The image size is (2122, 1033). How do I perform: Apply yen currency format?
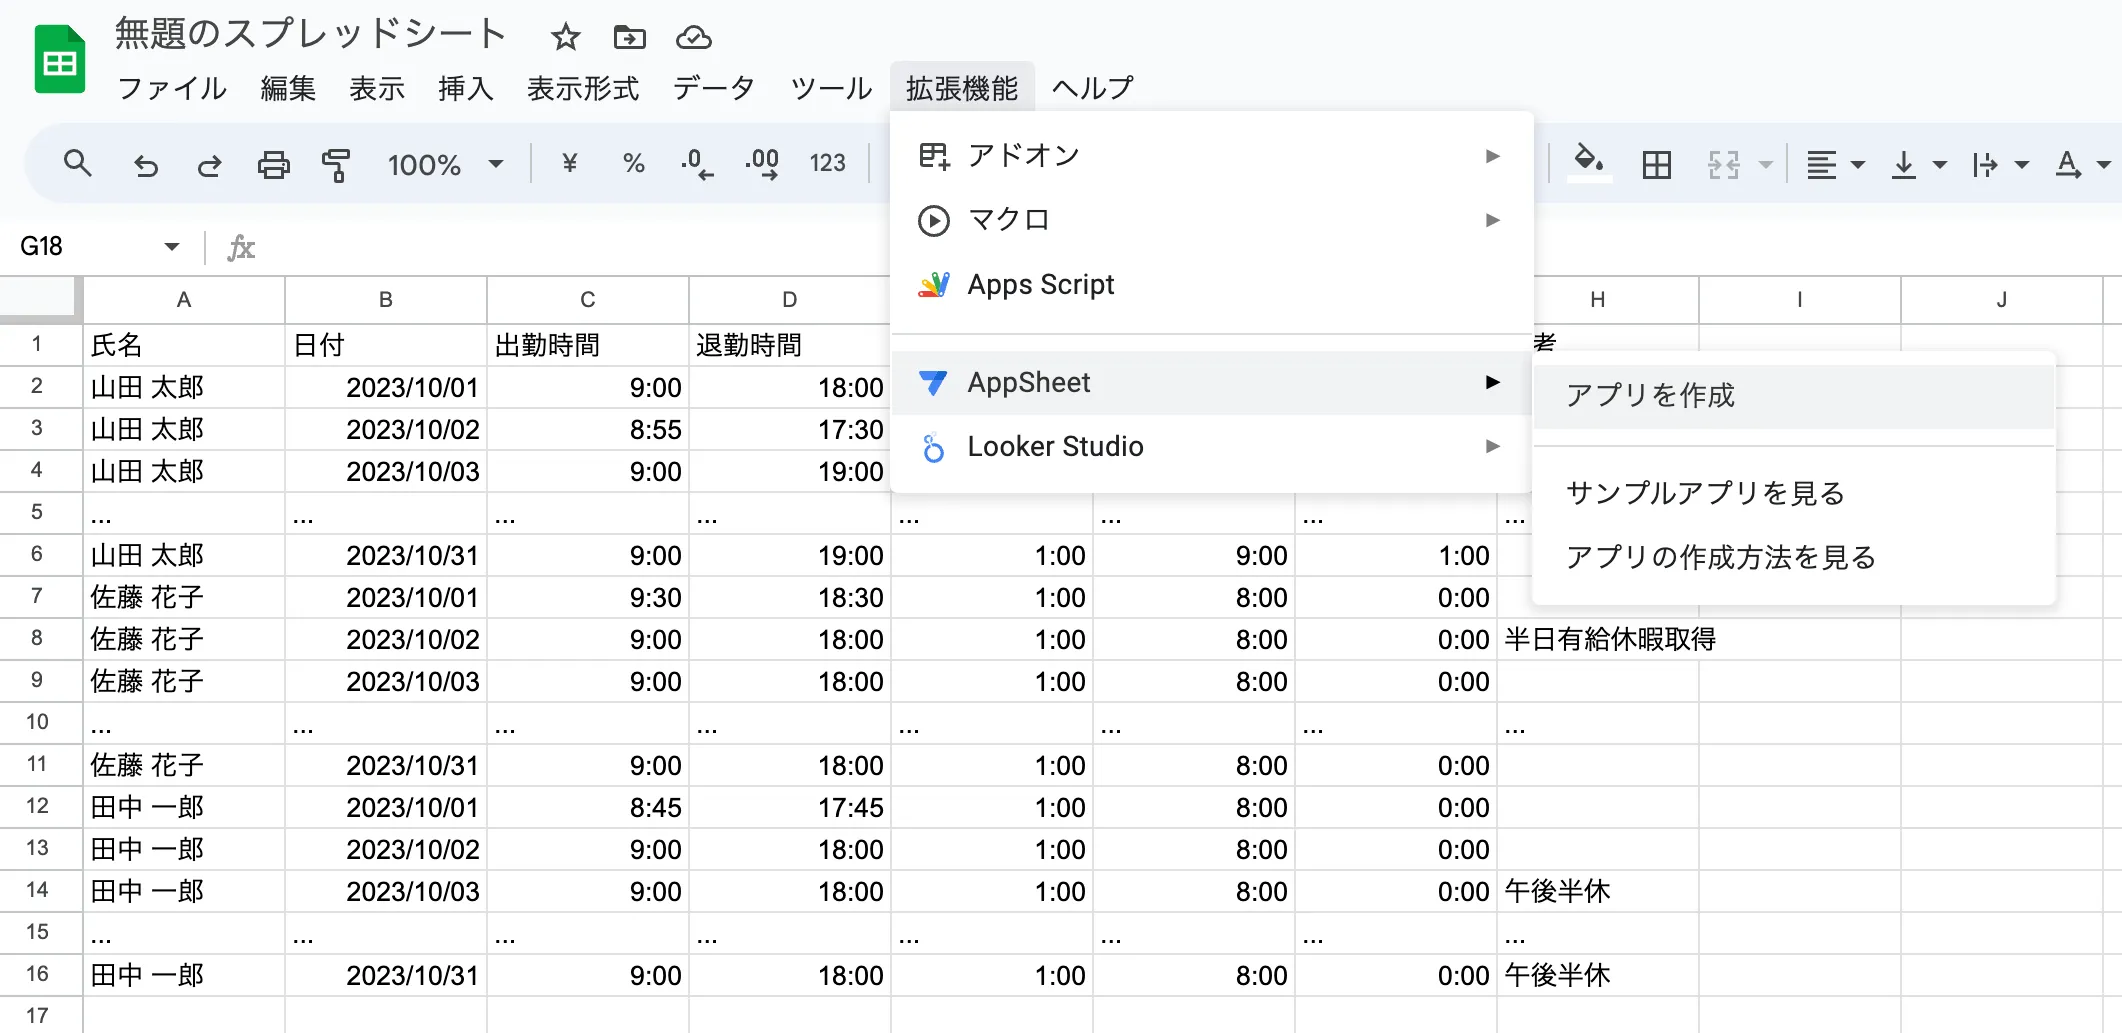tap(570, 164)
